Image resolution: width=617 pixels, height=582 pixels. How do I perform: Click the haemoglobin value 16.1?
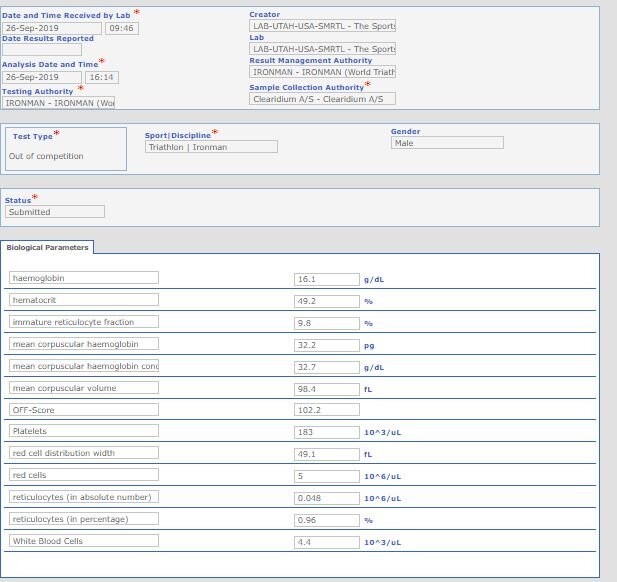(327, 279)
